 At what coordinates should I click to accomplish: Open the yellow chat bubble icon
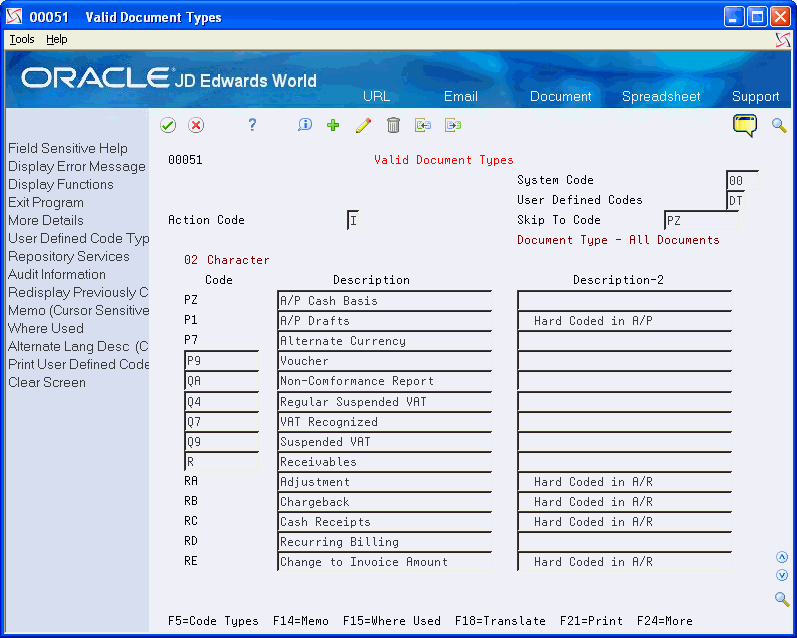(x=745, y=125)
